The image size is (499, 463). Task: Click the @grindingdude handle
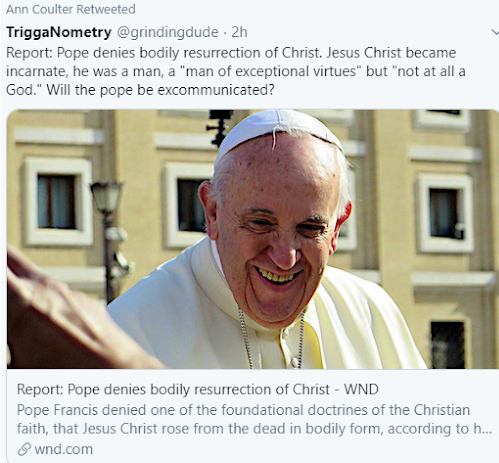(x=167, y=32)
